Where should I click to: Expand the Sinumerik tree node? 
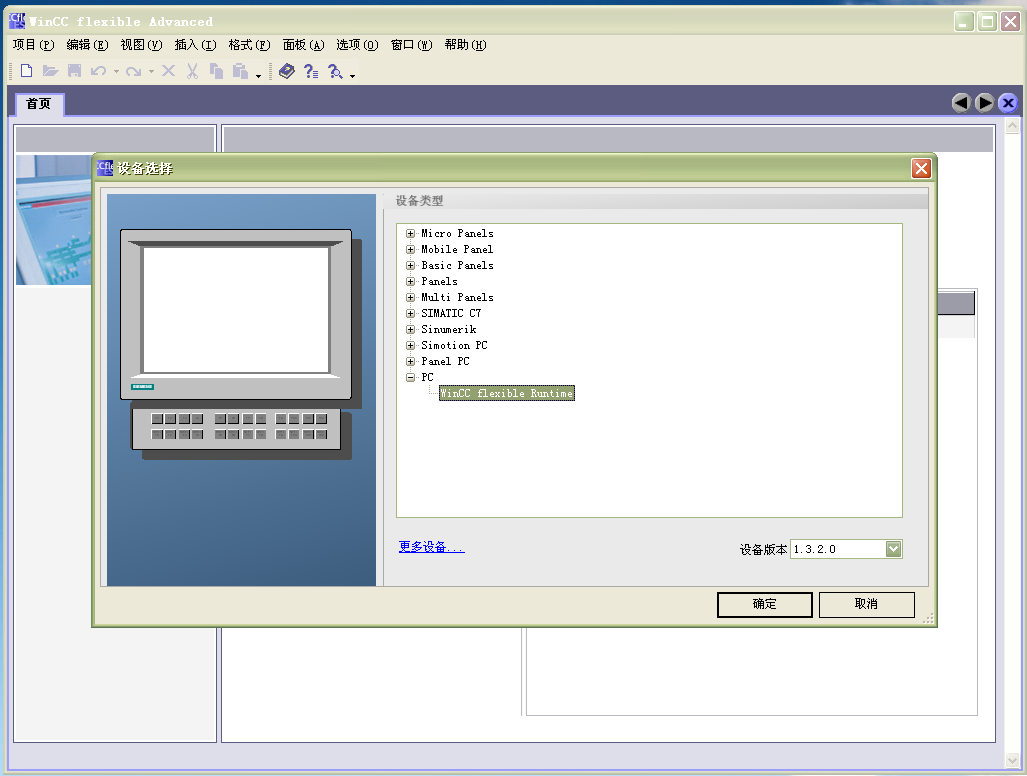(x=411, y=329)
